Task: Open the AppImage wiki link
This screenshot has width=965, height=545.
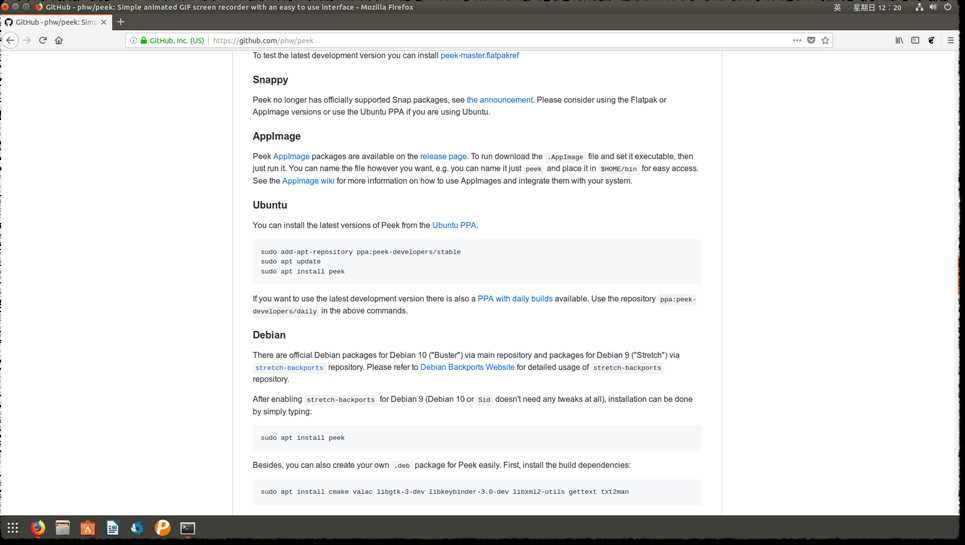Action: [x=308, y=181]
